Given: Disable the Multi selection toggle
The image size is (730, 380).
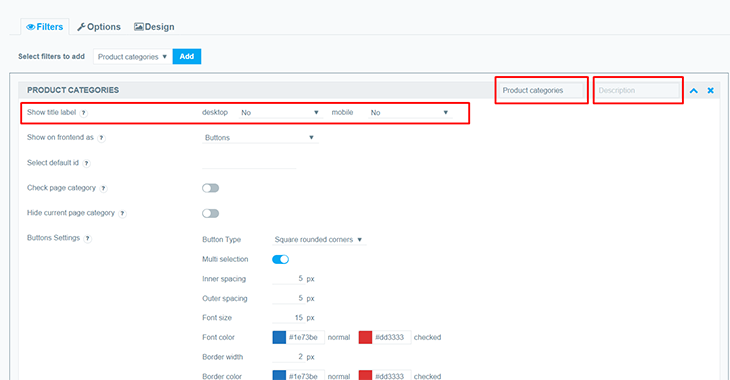Looking at the screenshot, I should (280, 259).
